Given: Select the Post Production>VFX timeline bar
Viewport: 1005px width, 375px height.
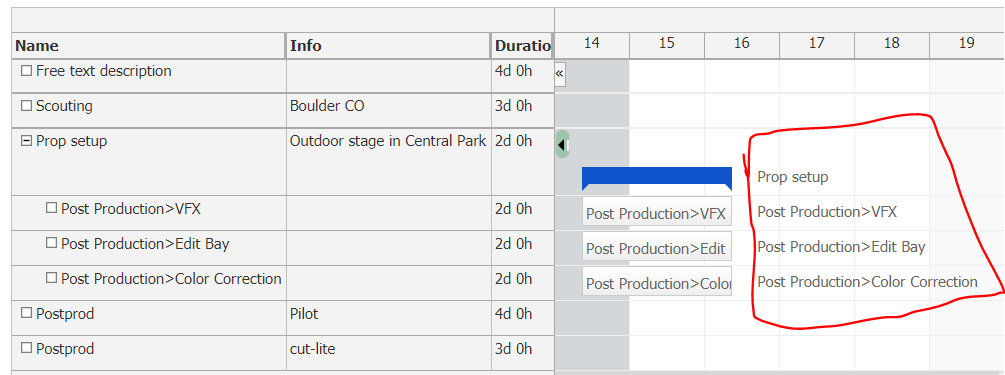Looking at the screenshot, I should pos(657,213).
